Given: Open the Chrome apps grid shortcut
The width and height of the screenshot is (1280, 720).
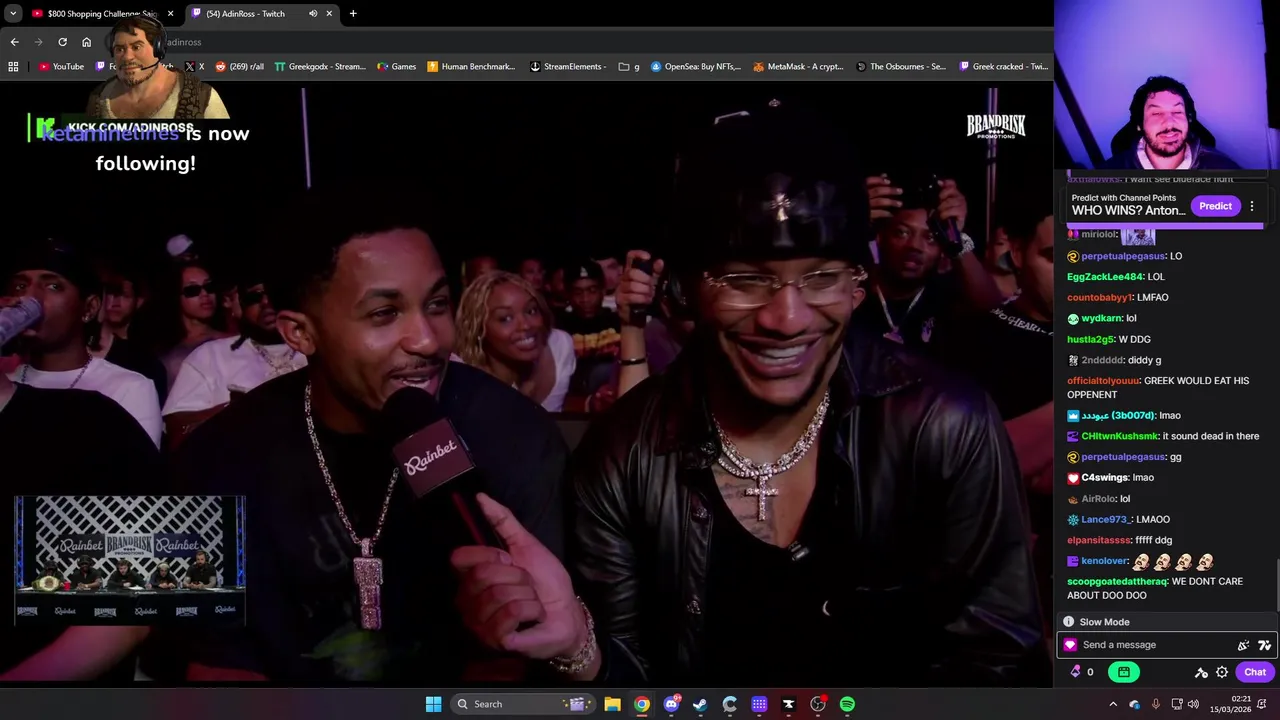Looking at the screenshot, I should 13,67.
